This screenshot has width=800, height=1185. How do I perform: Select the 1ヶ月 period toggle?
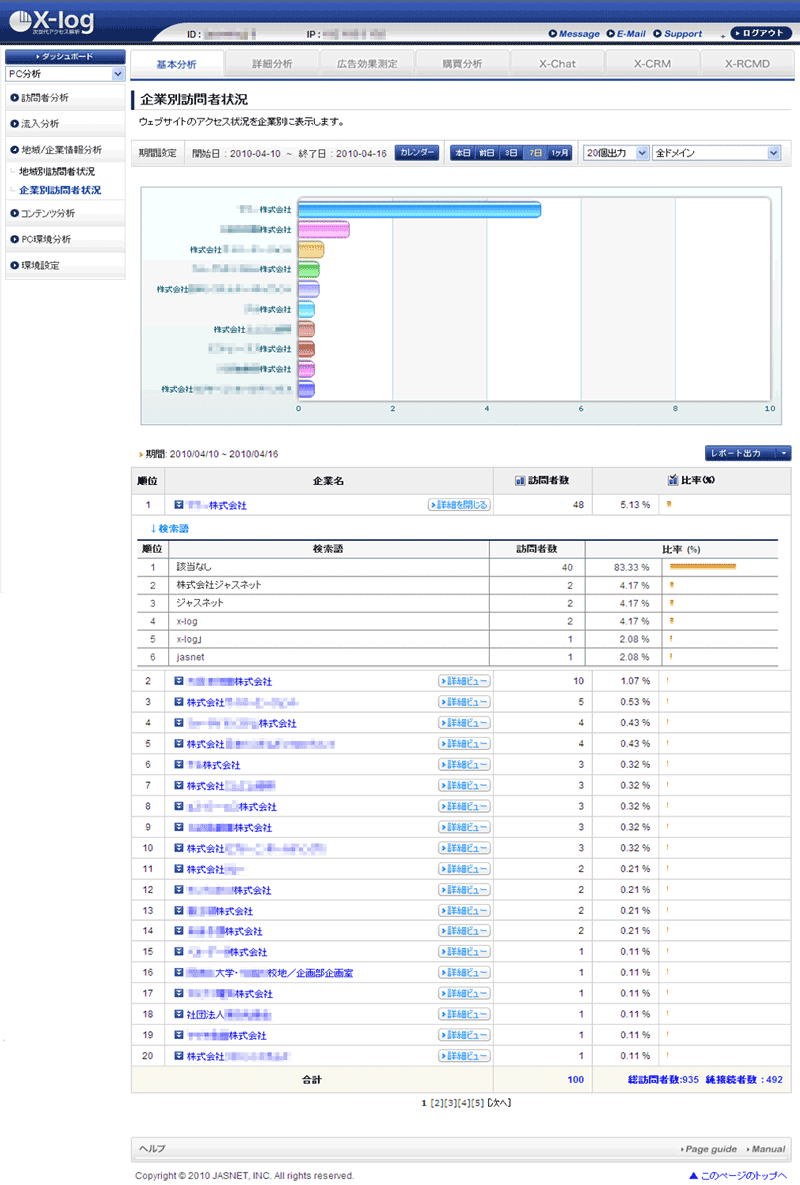pos(560,153)
